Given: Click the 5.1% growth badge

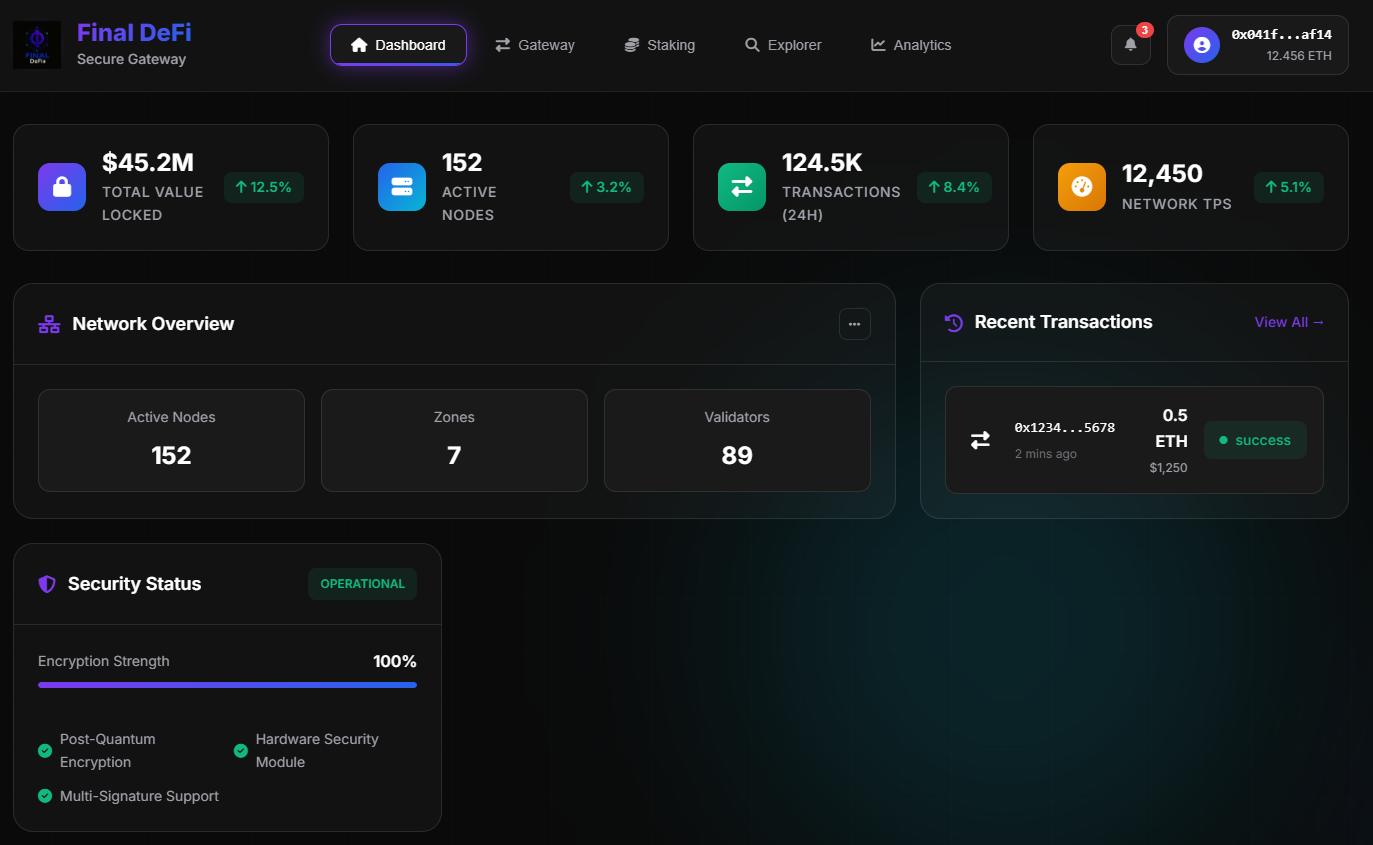Looking at the screenshot, I should coord(1289,187).
